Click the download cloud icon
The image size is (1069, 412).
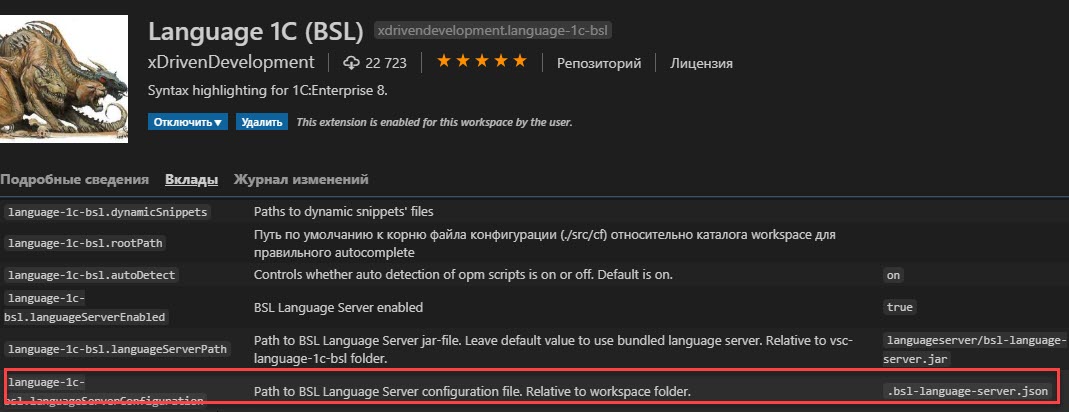[x=351, y=63]
